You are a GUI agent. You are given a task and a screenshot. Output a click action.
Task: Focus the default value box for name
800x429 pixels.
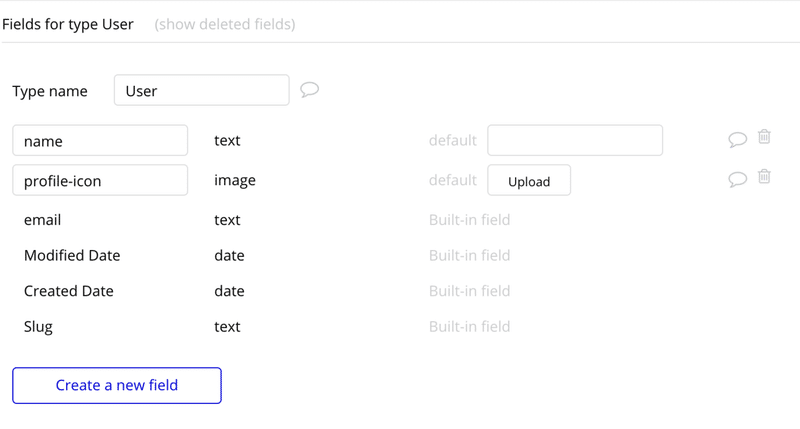575,140
